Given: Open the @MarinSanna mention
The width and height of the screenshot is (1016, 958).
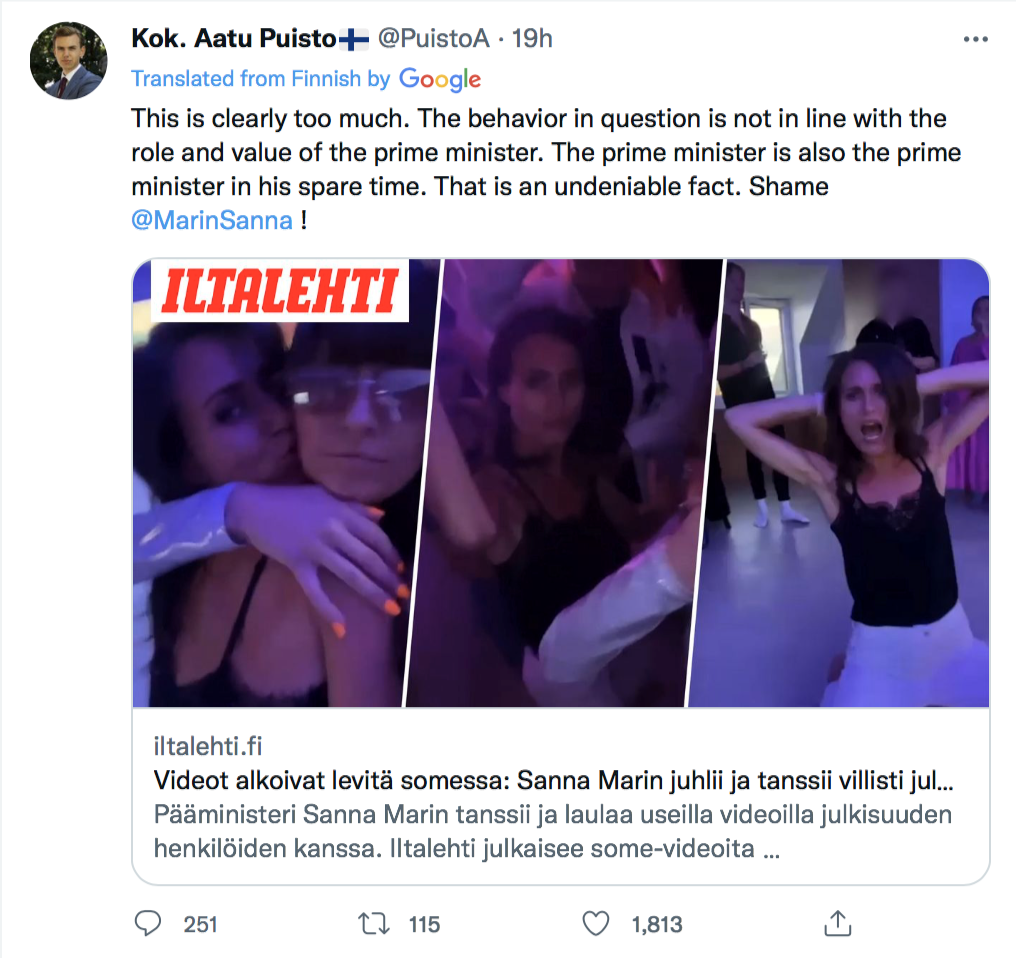Looking at the screenshot, I should point(212,221).
